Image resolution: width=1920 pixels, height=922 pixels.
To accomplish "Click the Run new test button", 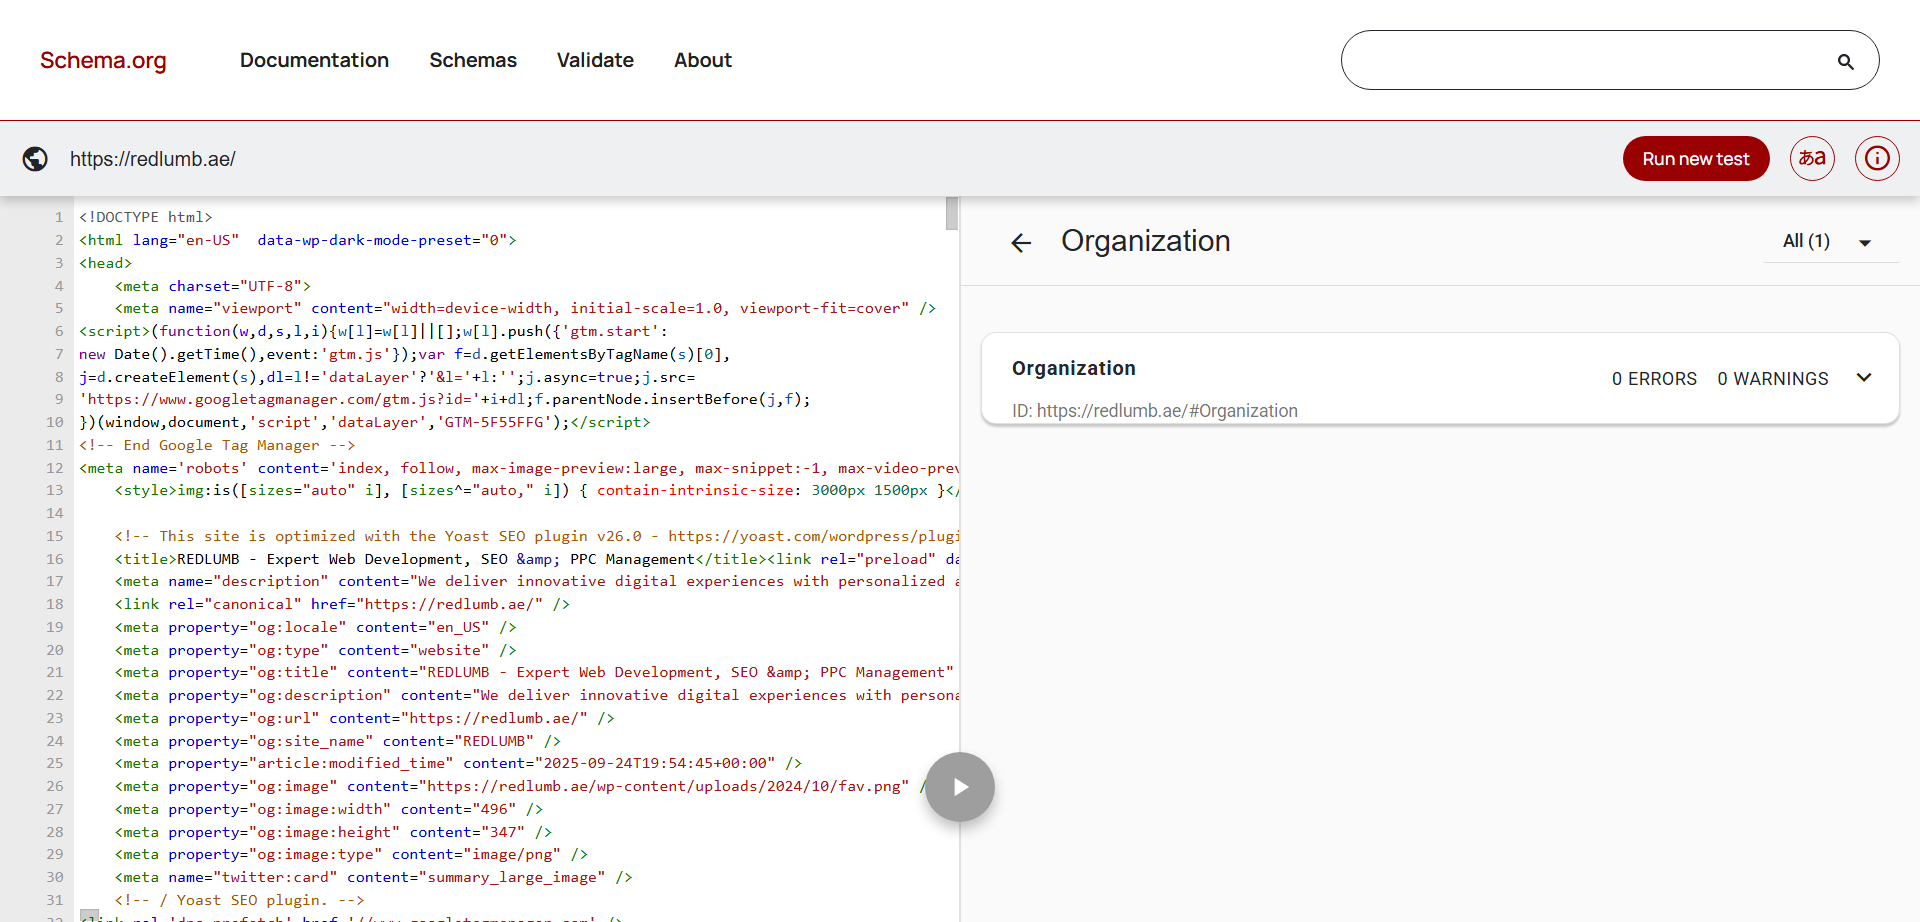I will pos(1695,158).
